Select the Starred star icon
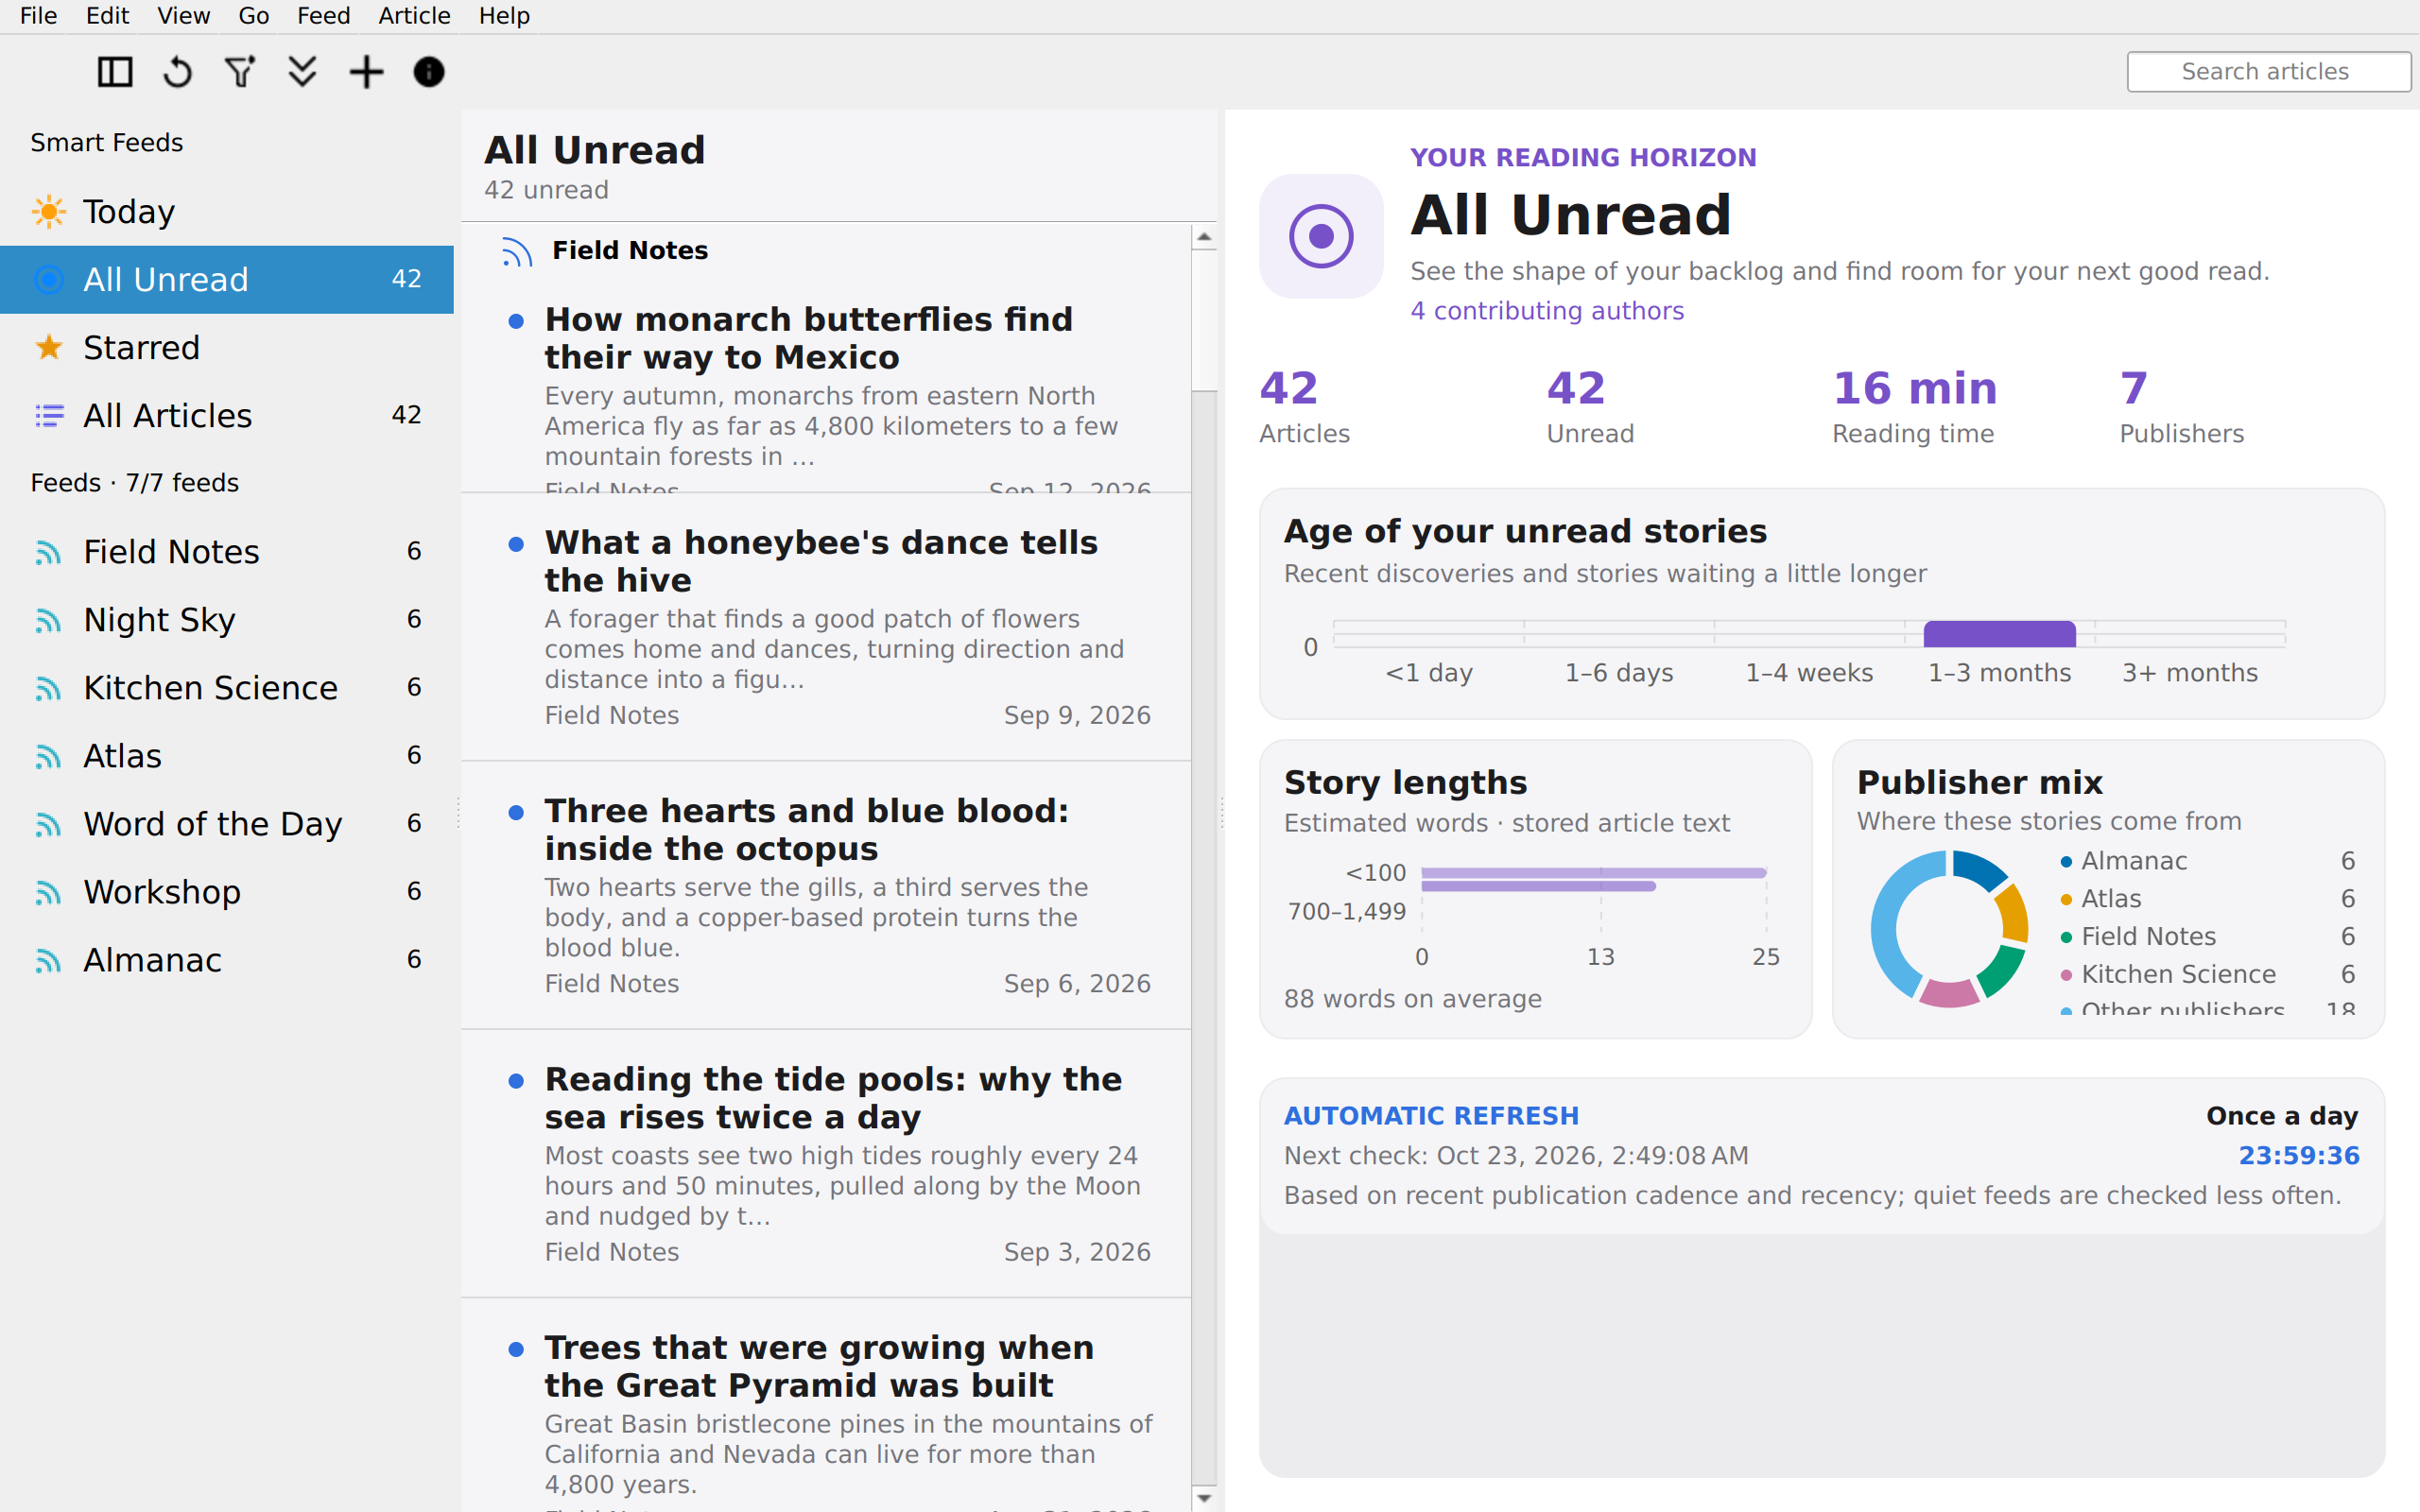 pos(48,348)
